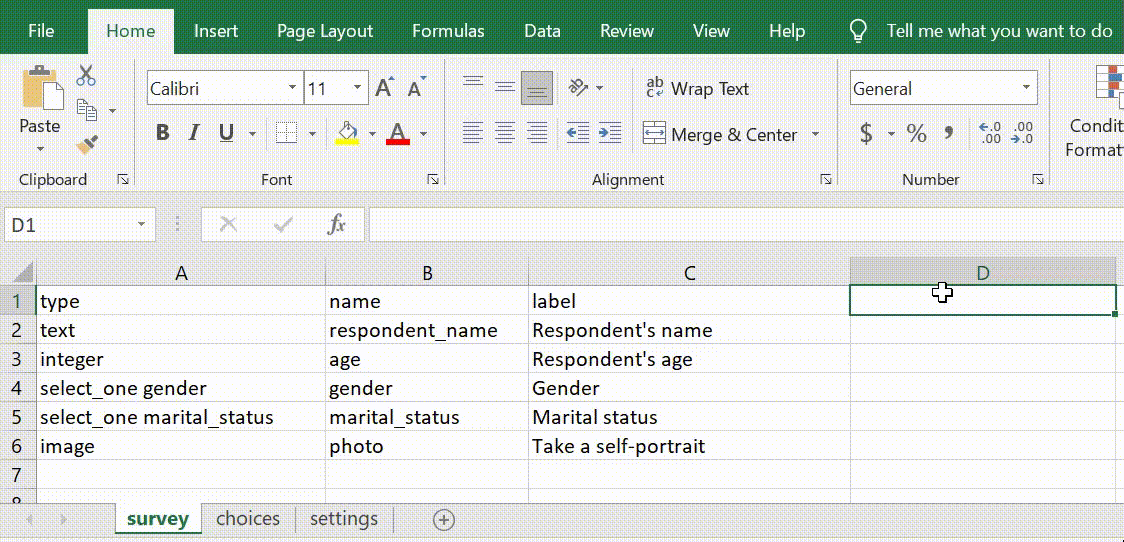Expand fill color dropdown arrow

(x=372, y=134)
